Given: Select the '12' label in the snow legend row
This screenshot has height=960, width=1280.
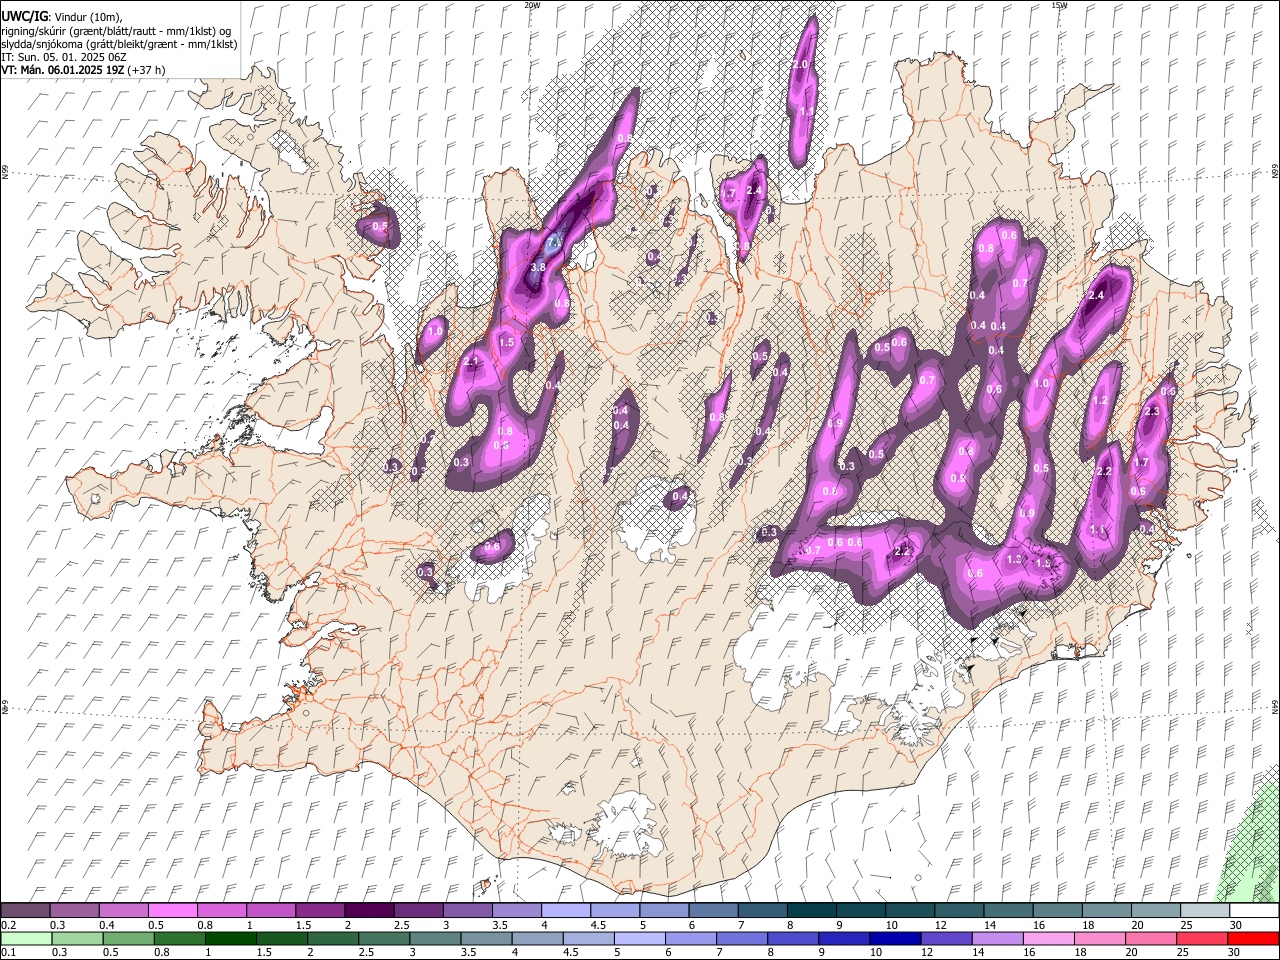Looking at the screenshot, I should [x=941, y=925].
